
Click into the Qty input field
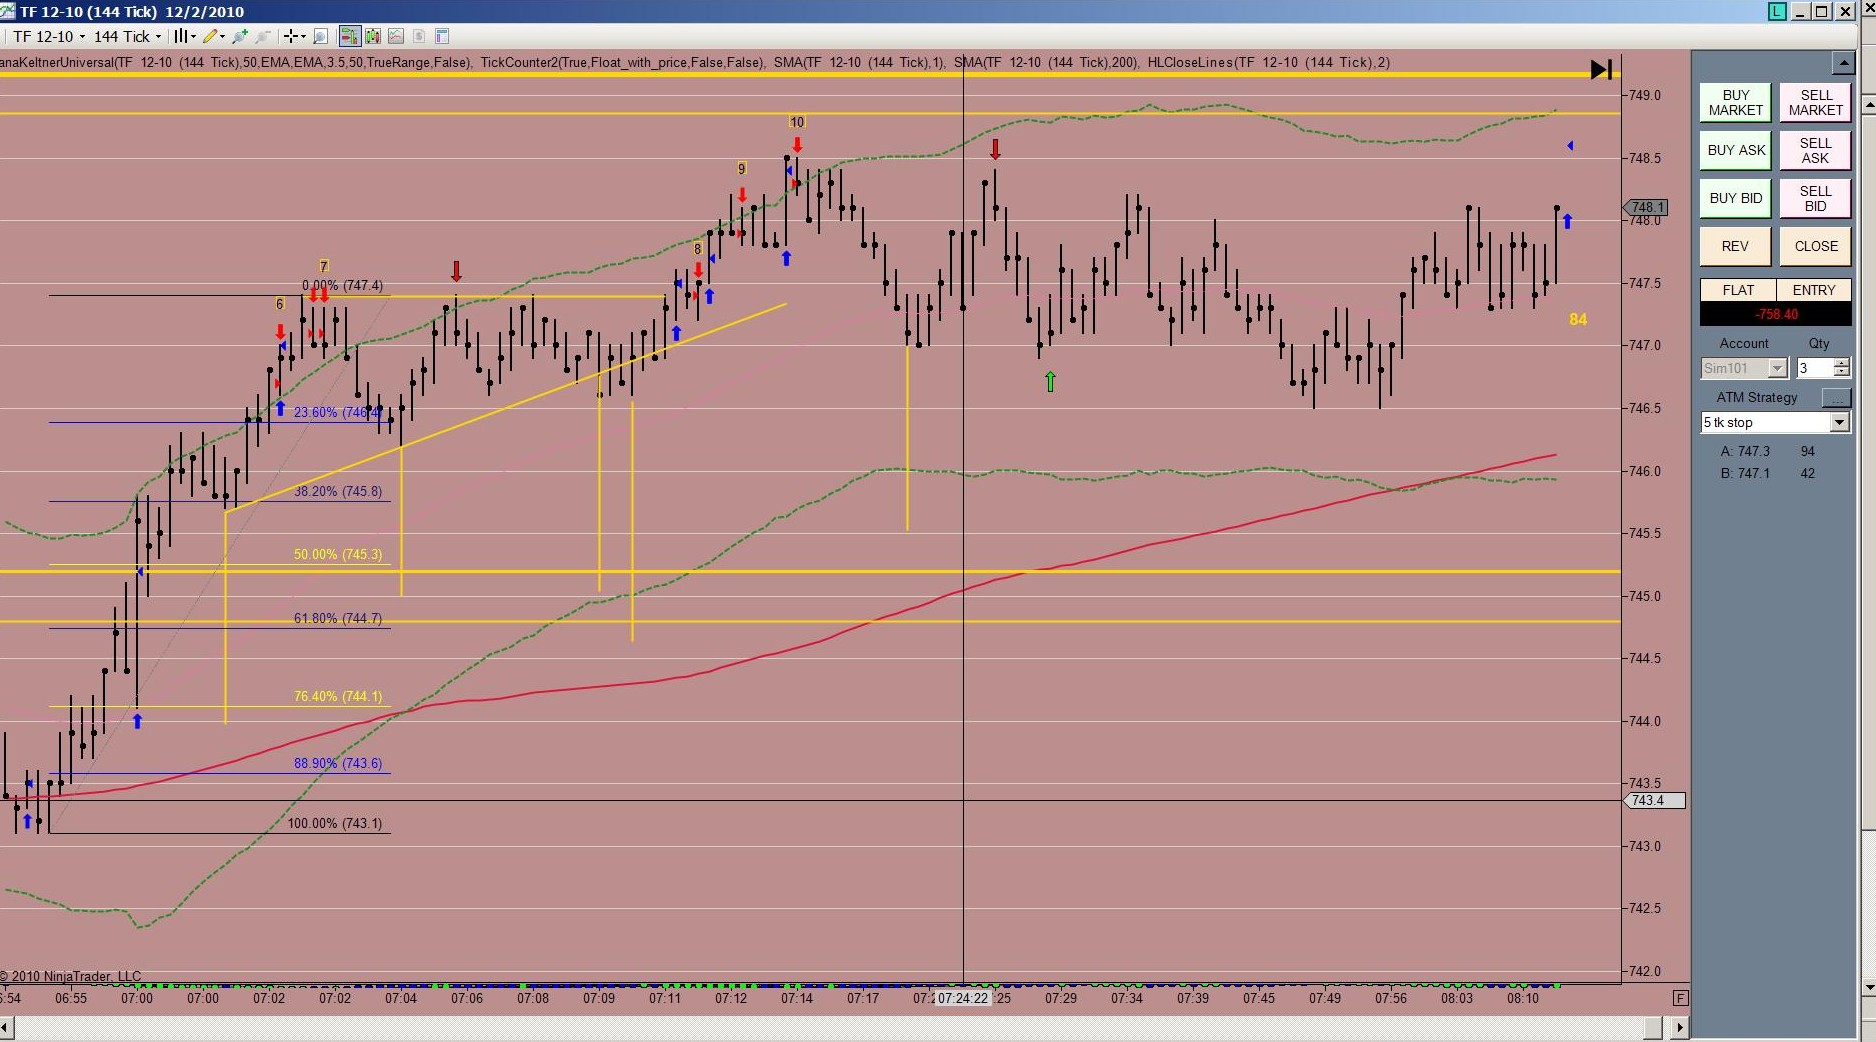click(x=1814, y=368)
